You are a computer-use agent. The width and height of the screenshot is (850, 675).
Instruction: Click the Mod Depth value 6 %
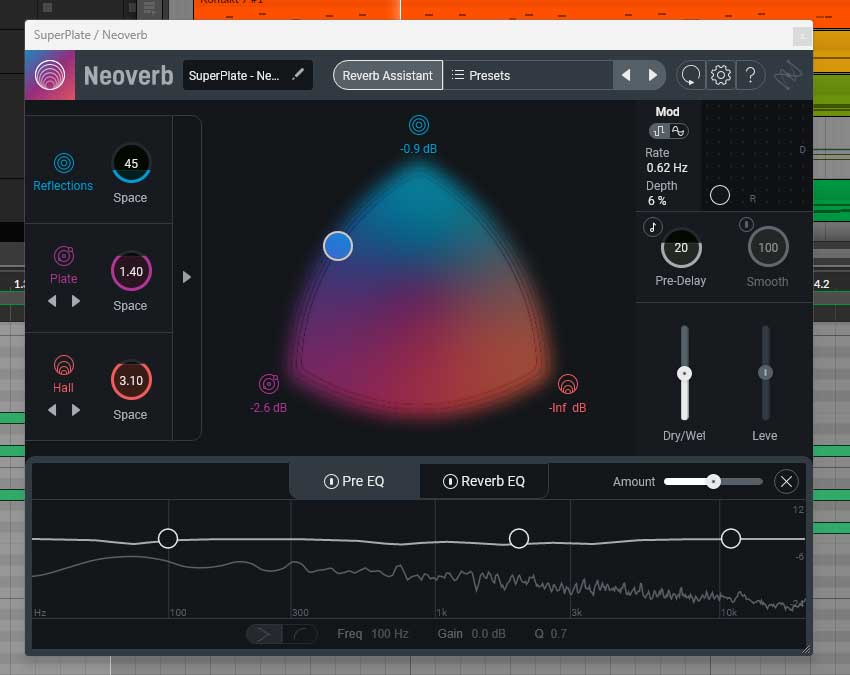[657, 201]
